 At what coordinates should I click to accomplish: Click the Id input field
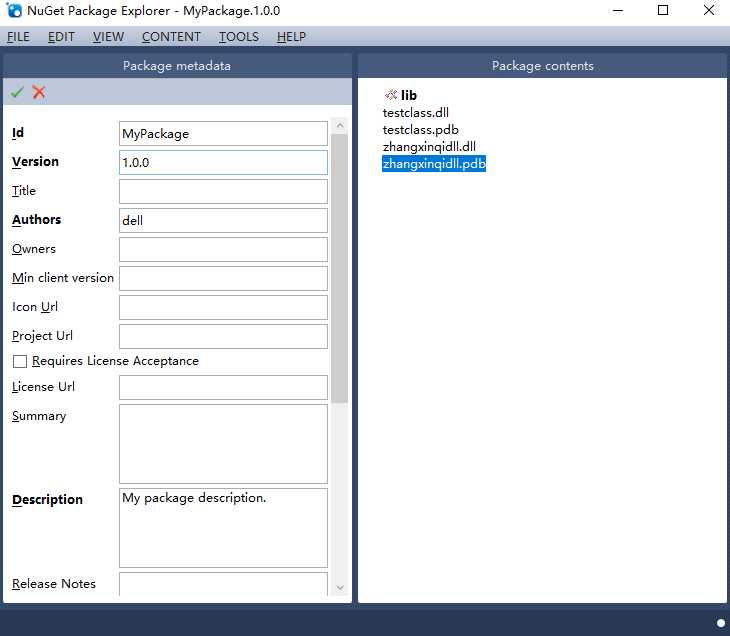pos(223,134)
